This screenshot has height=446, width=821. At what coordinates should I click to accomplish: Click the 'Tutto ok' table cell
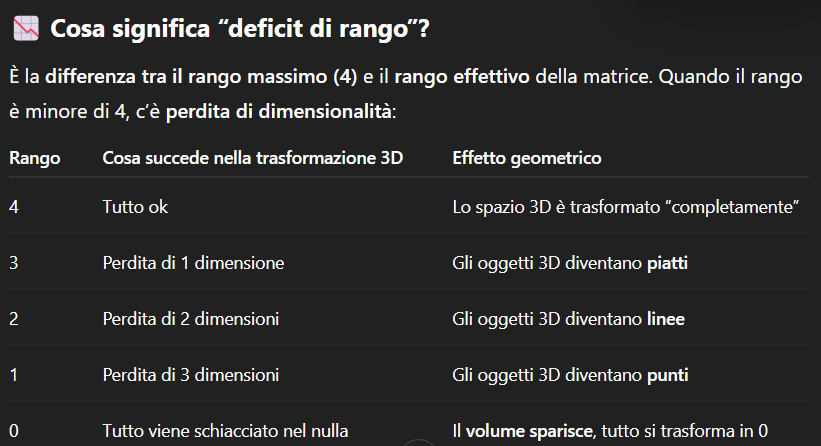point(135,207)
